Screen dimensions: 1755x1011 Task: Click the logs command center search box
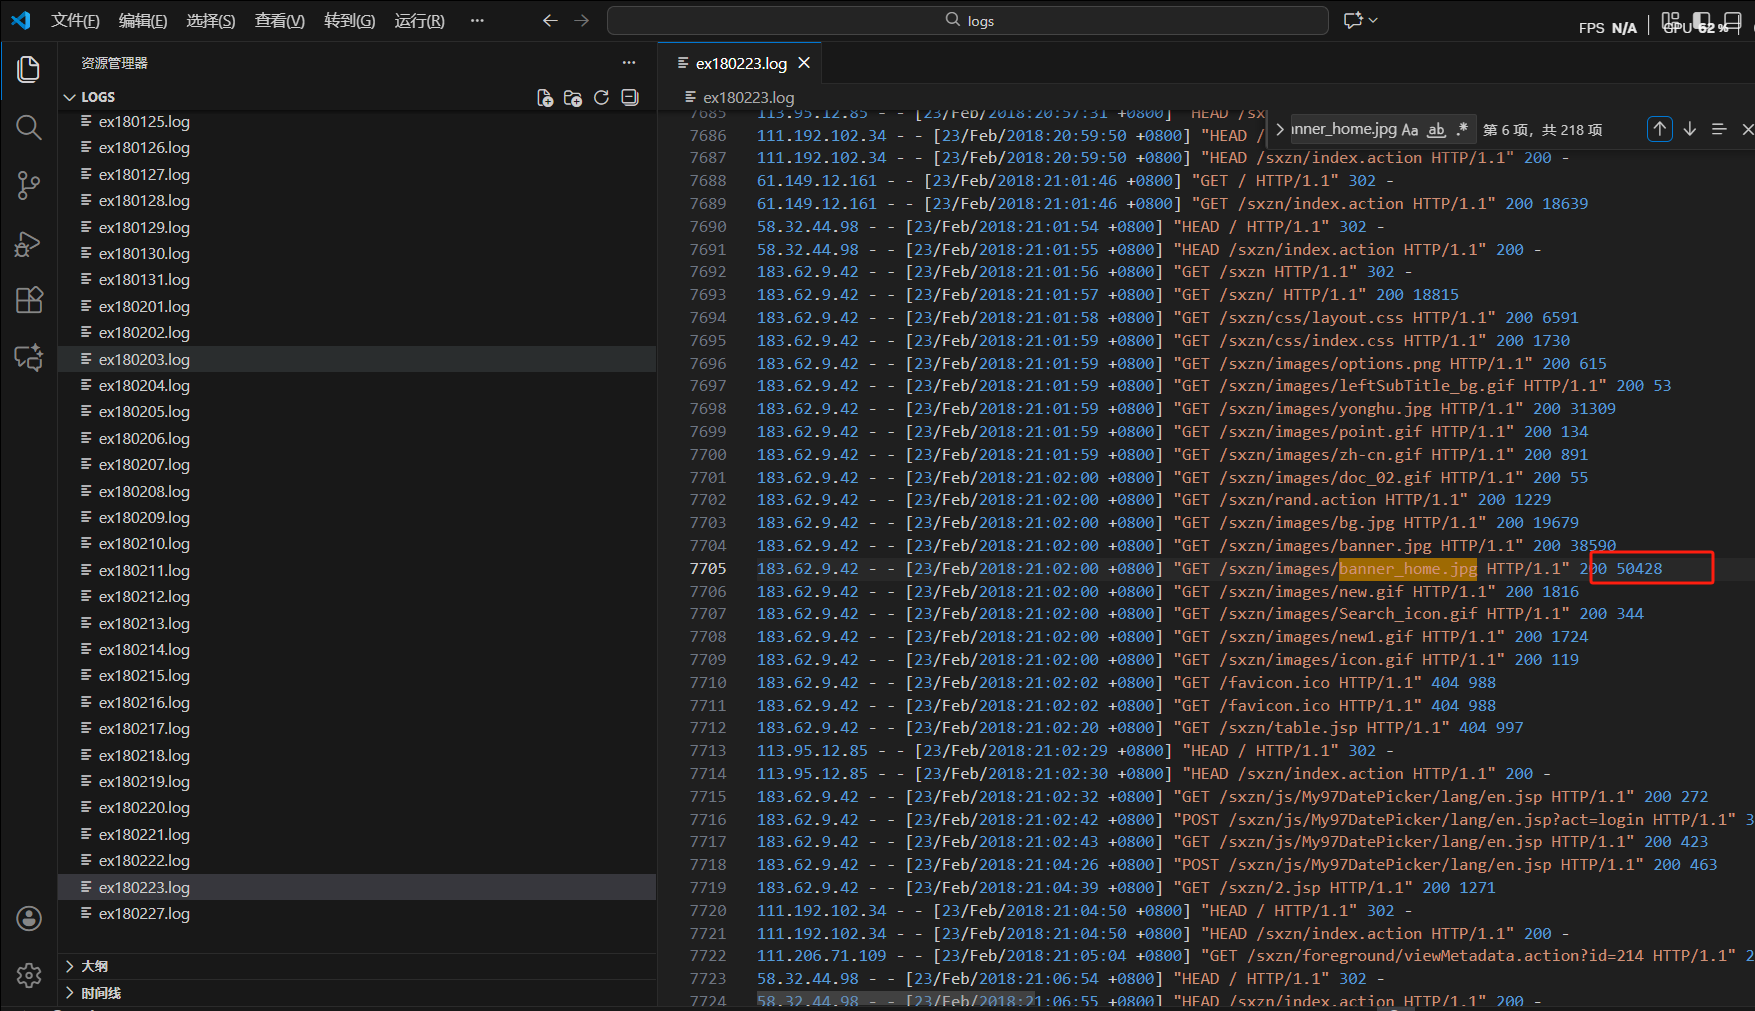point(967,21)
